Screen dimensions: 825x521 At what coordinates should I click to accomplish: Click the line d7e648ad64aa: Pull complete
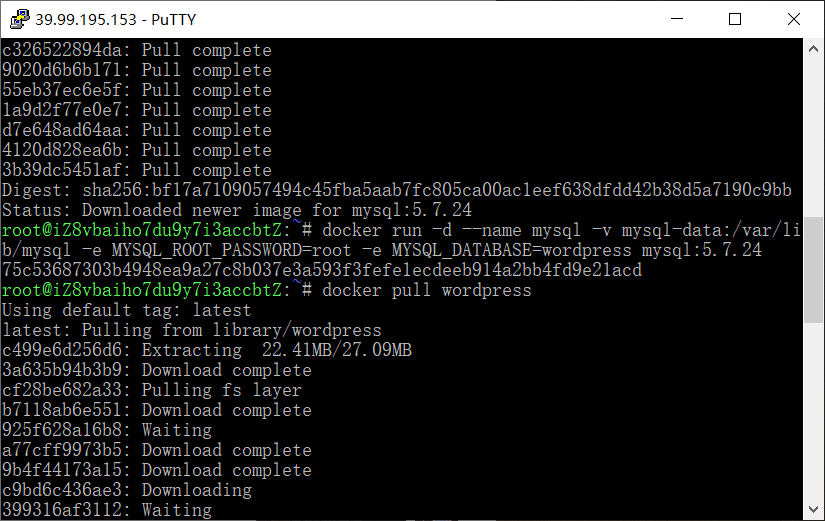point(137,130)
